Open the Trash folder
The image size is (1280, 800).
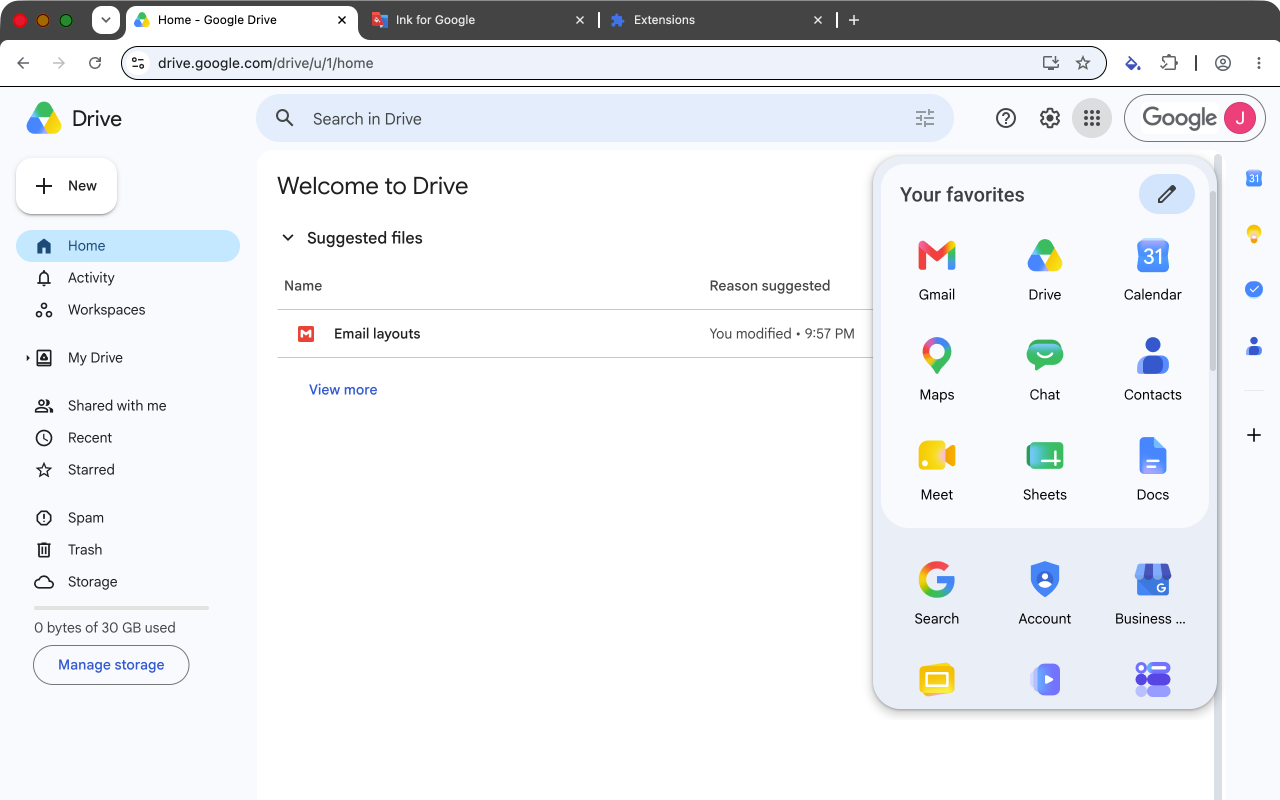[x=128, y=550]
